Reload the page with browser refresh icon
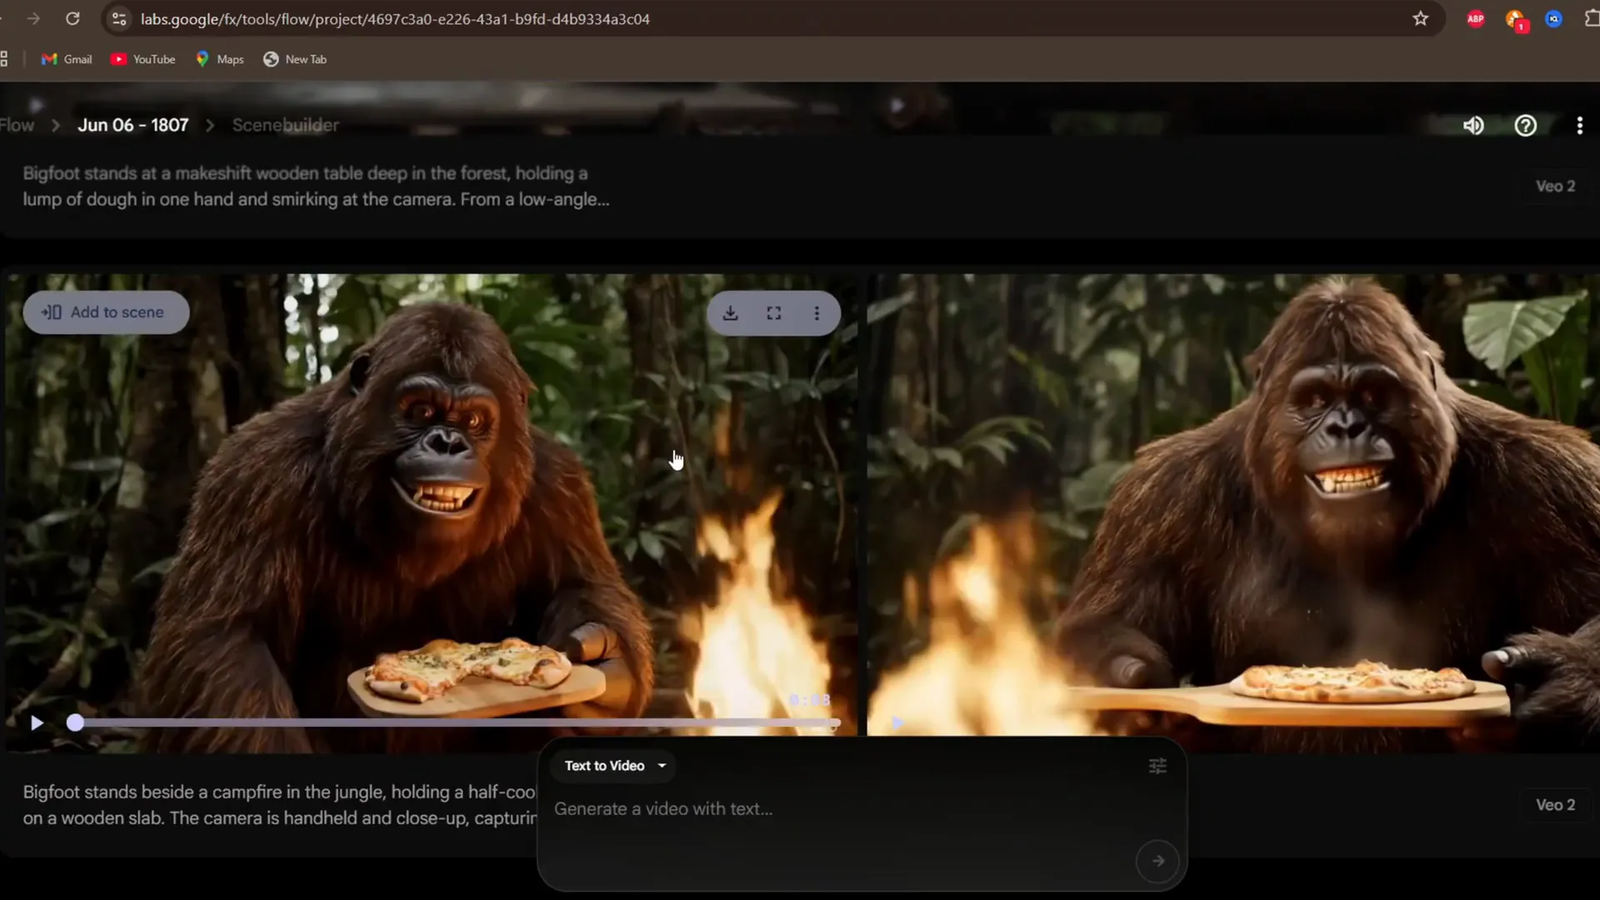1600x900 pixels. tap(72, 19)
